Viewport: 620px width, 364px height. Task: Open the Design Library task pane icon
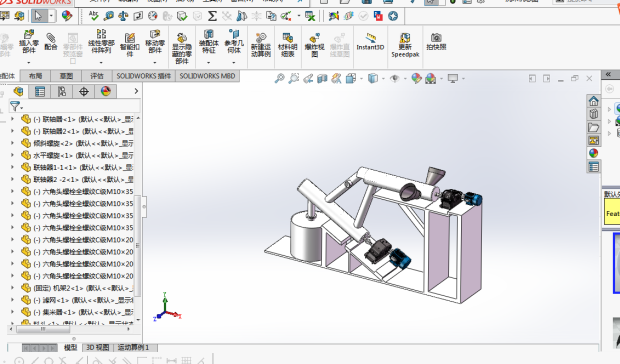pyautogui.click(x=593, y=114)
